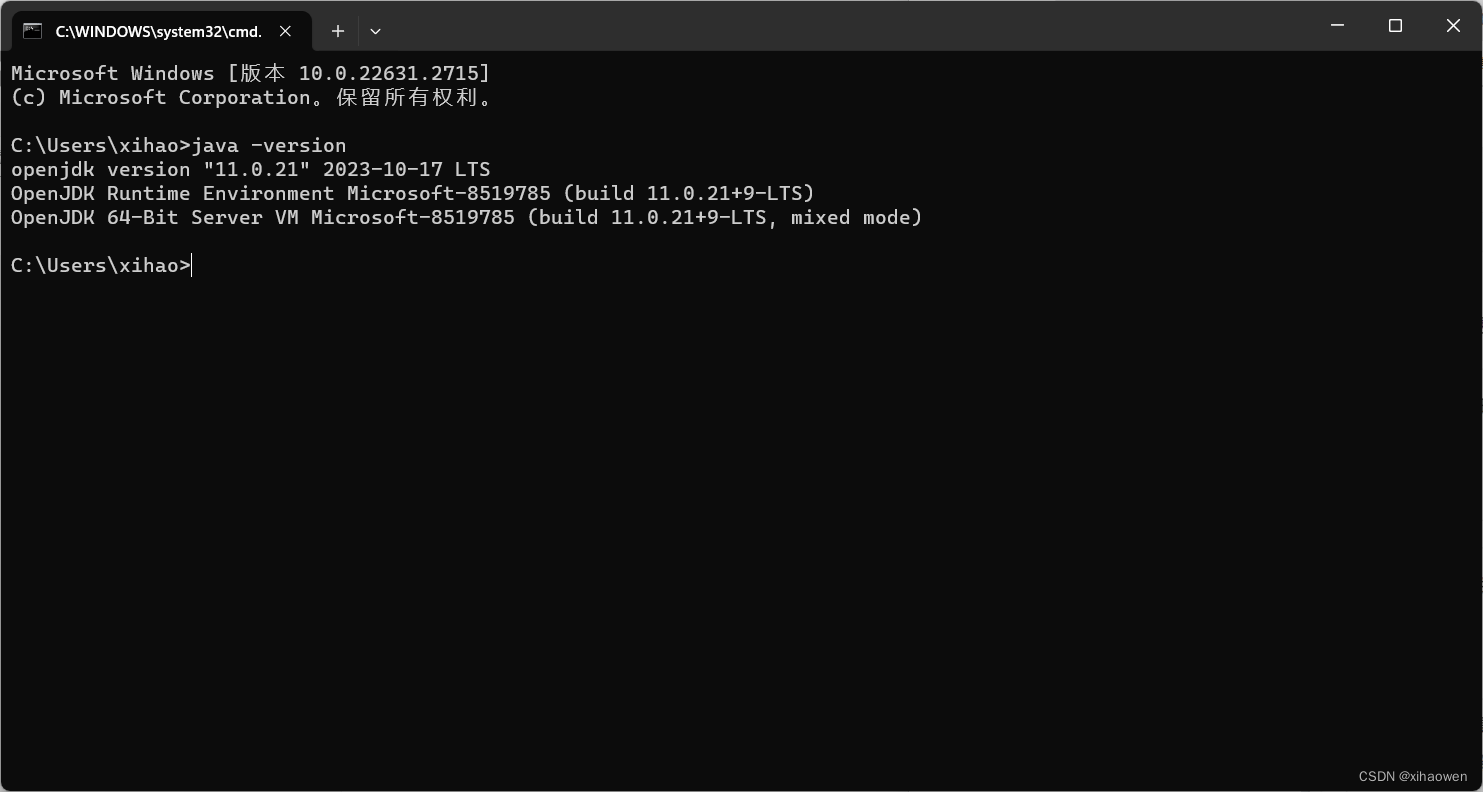Open the tab dropdown menu chevron

(375, 31)
